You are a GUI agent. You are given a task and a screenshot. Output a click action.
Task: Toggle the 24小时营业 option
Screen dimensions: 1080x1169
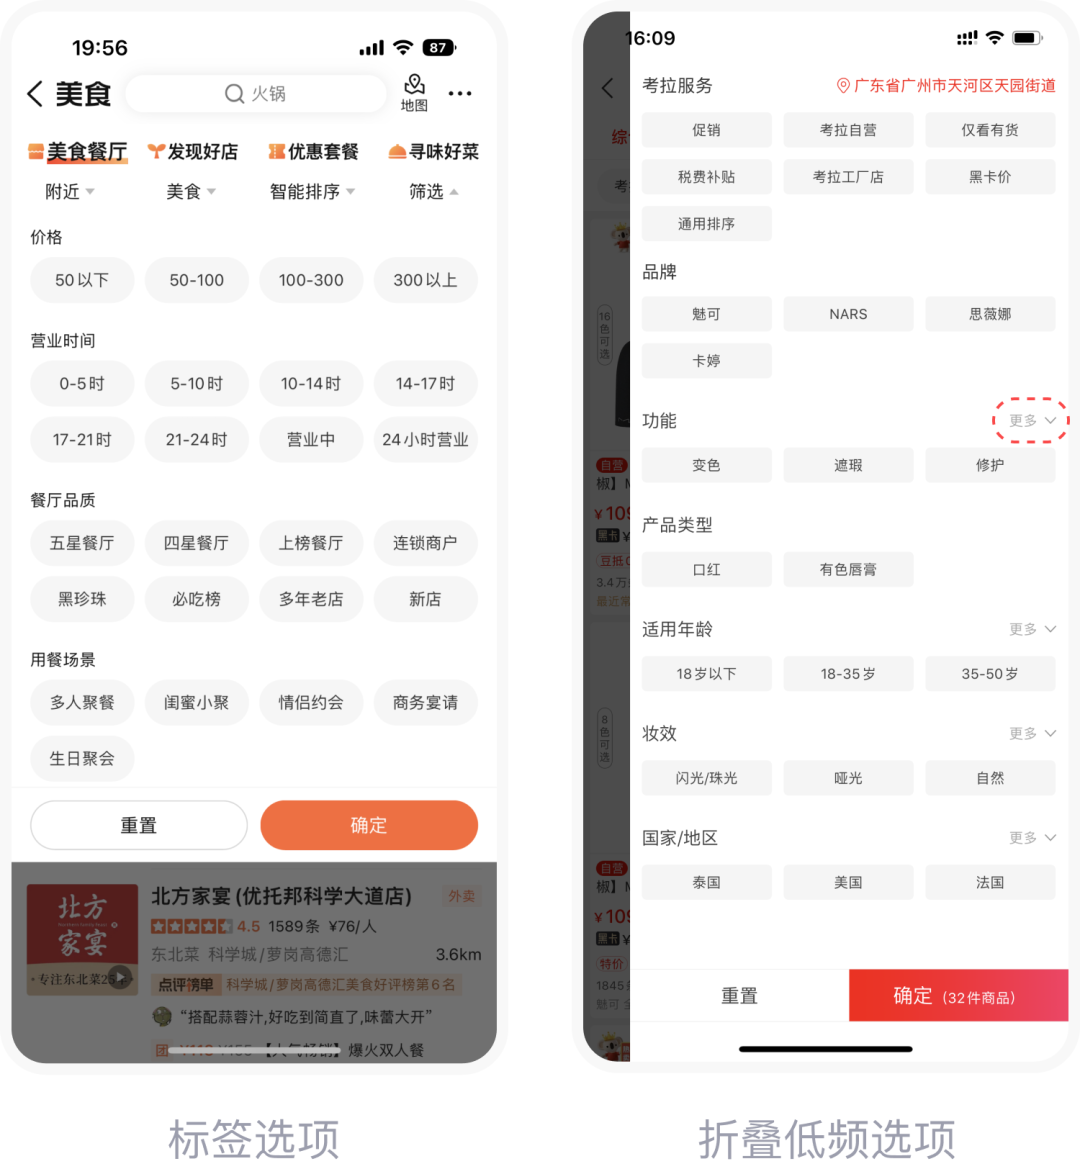(426, 440)
